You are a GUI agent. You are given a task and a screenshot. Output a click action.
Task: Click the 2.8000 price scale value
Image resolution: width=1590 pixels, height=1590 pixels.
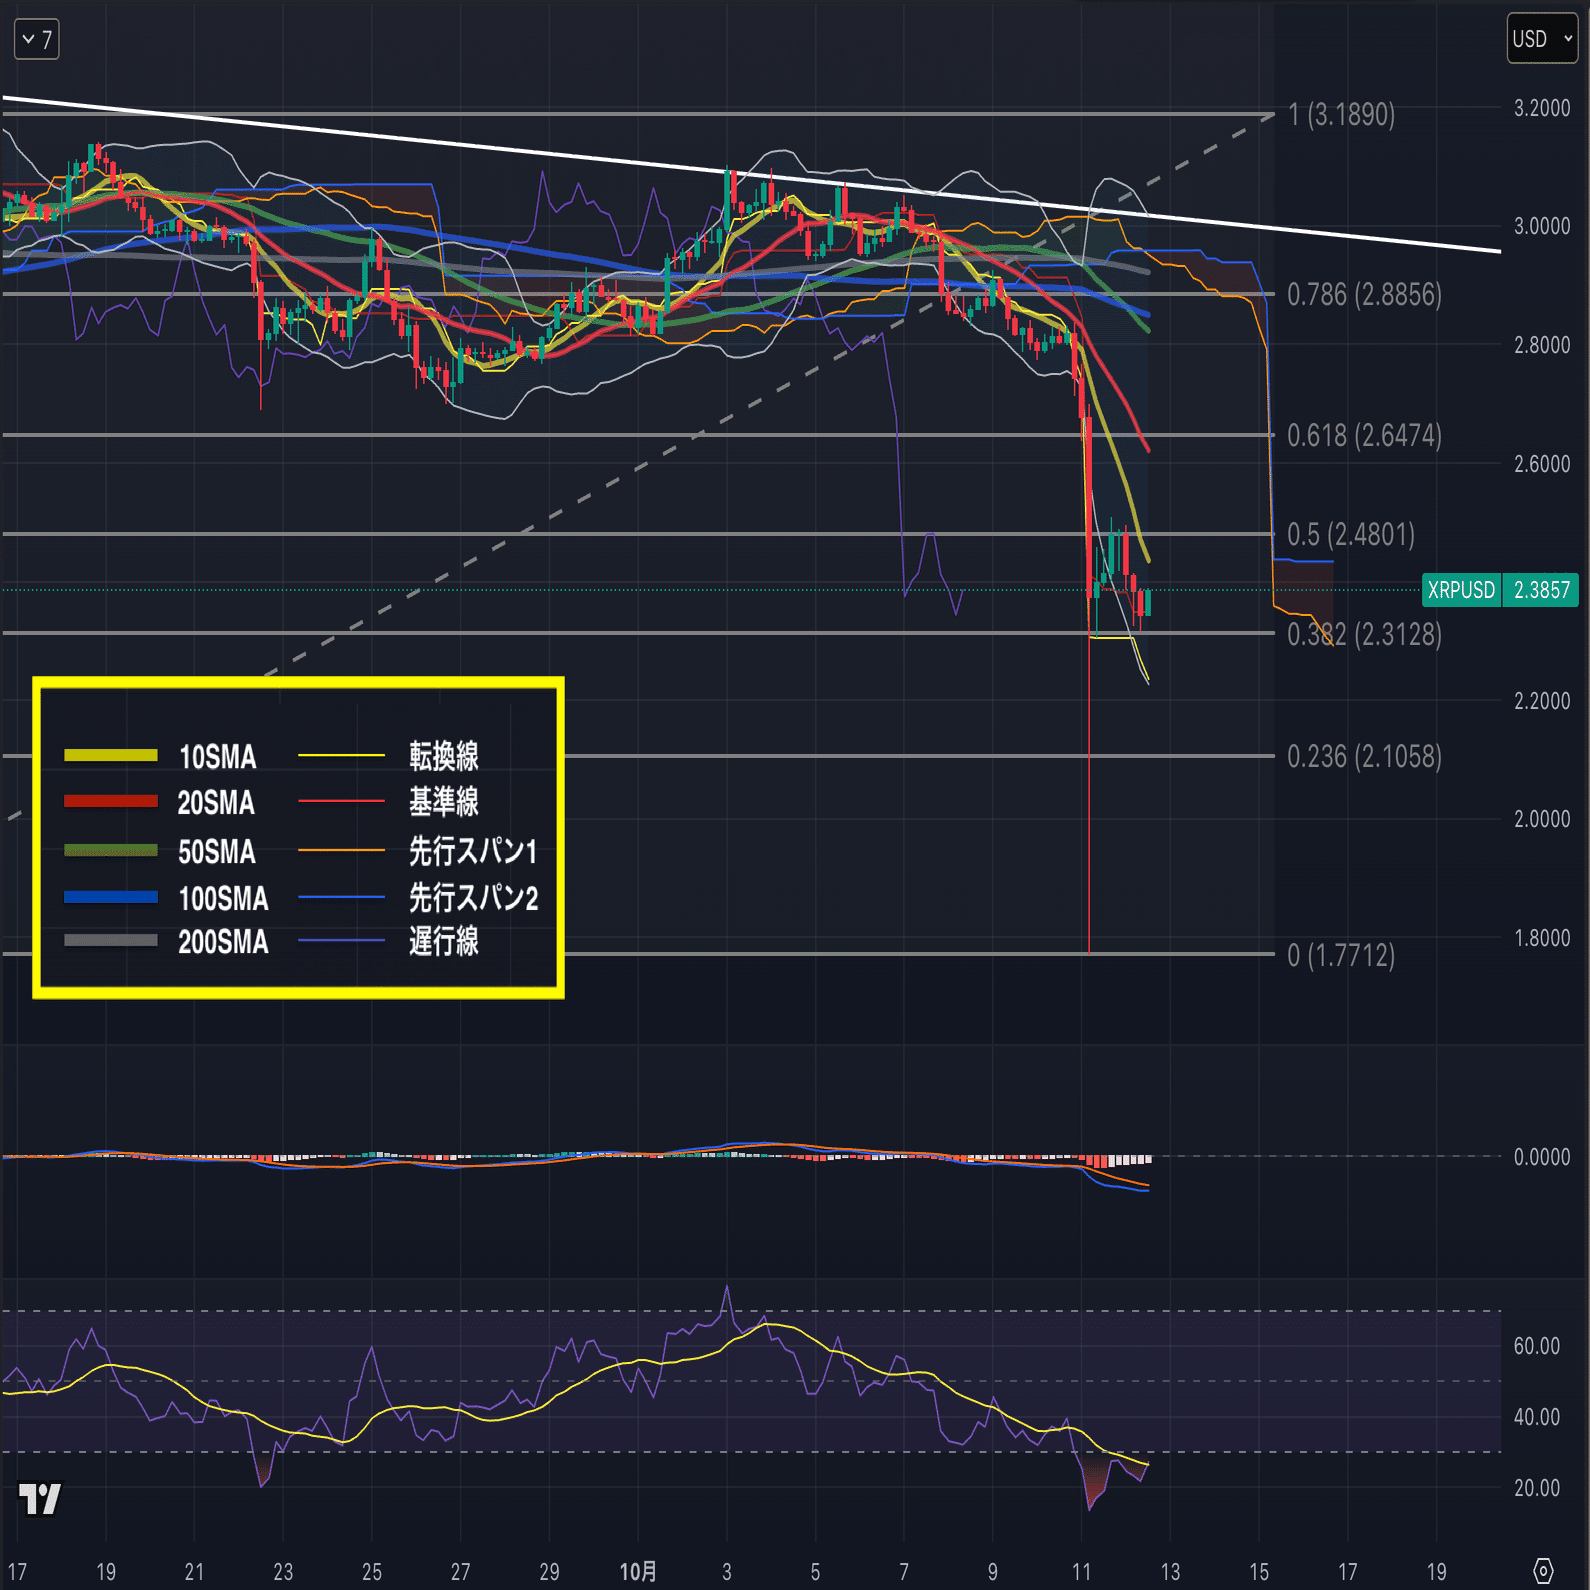pyautogui.click(x=1542, y=345)
